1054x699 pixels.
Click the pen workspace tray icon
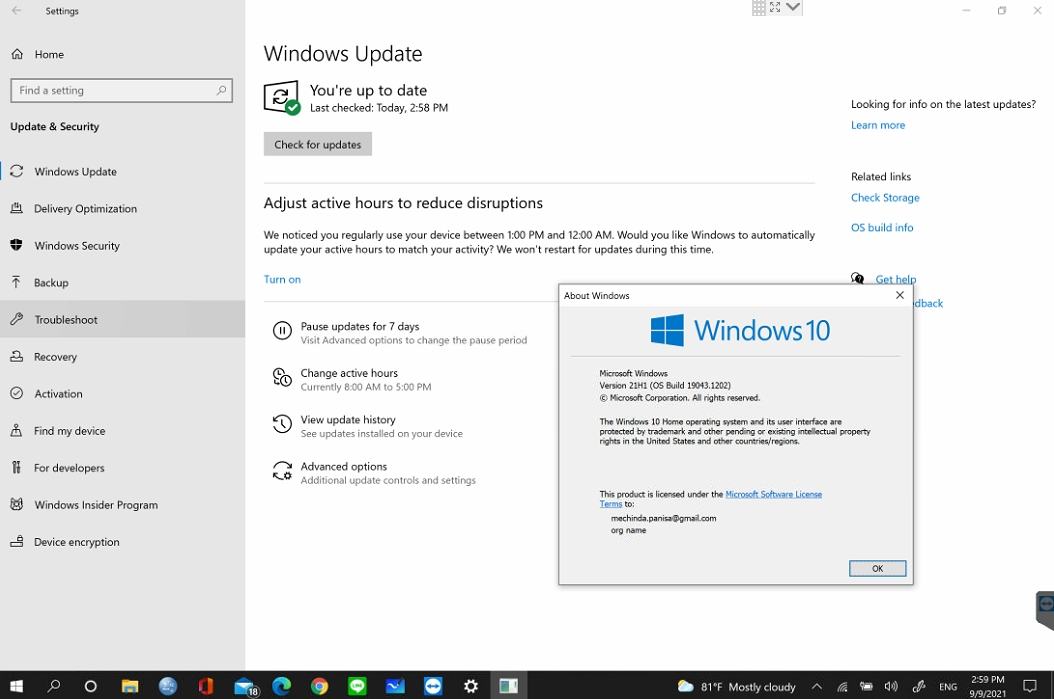(x=919, y=686)
